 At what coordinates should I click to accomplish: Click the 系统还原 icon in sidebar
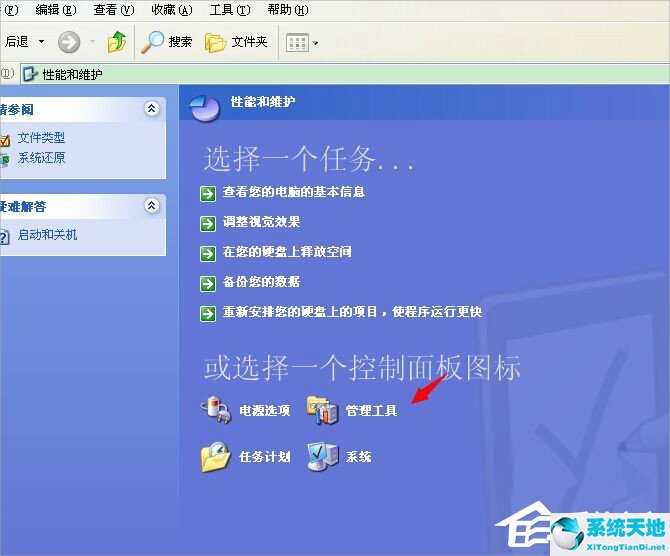coord(5,160)
